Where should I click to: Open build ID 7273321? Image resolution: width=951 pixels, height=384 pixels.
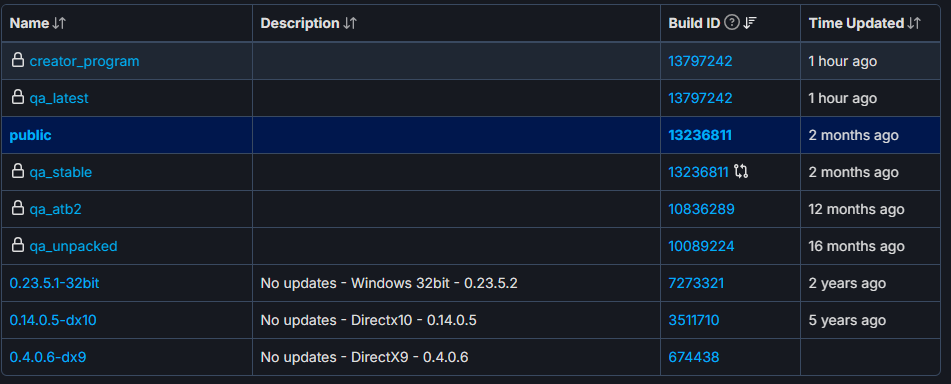point(696,283)
